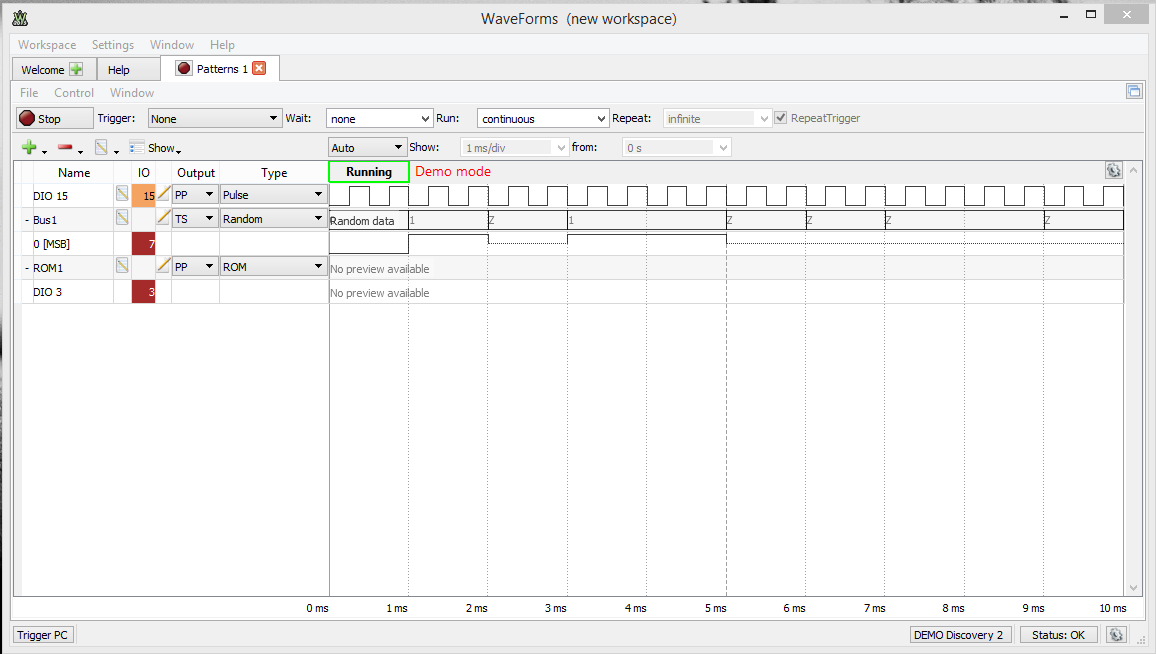
Task: Click the Trigger PC button
Action: pos(43,635)
